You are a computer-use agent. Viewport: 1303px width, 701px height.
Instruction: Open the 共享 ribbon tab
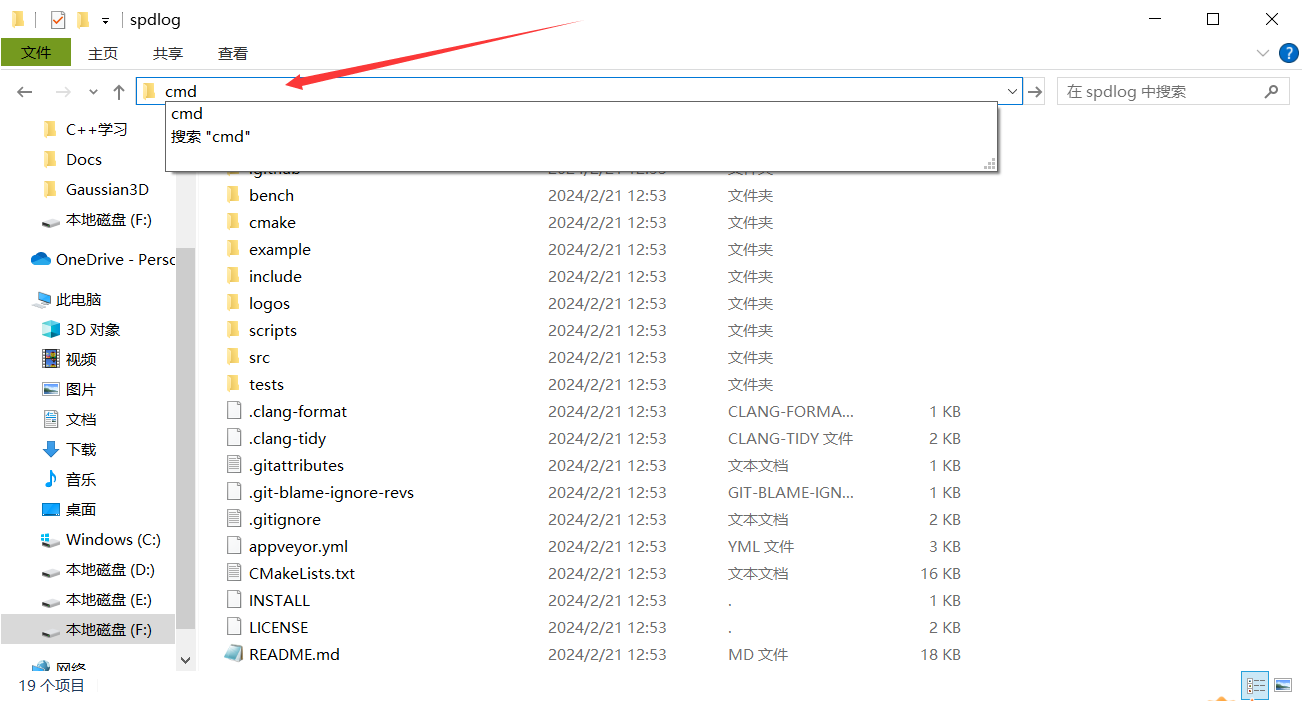pyautogui.click(x=167, y=54)
